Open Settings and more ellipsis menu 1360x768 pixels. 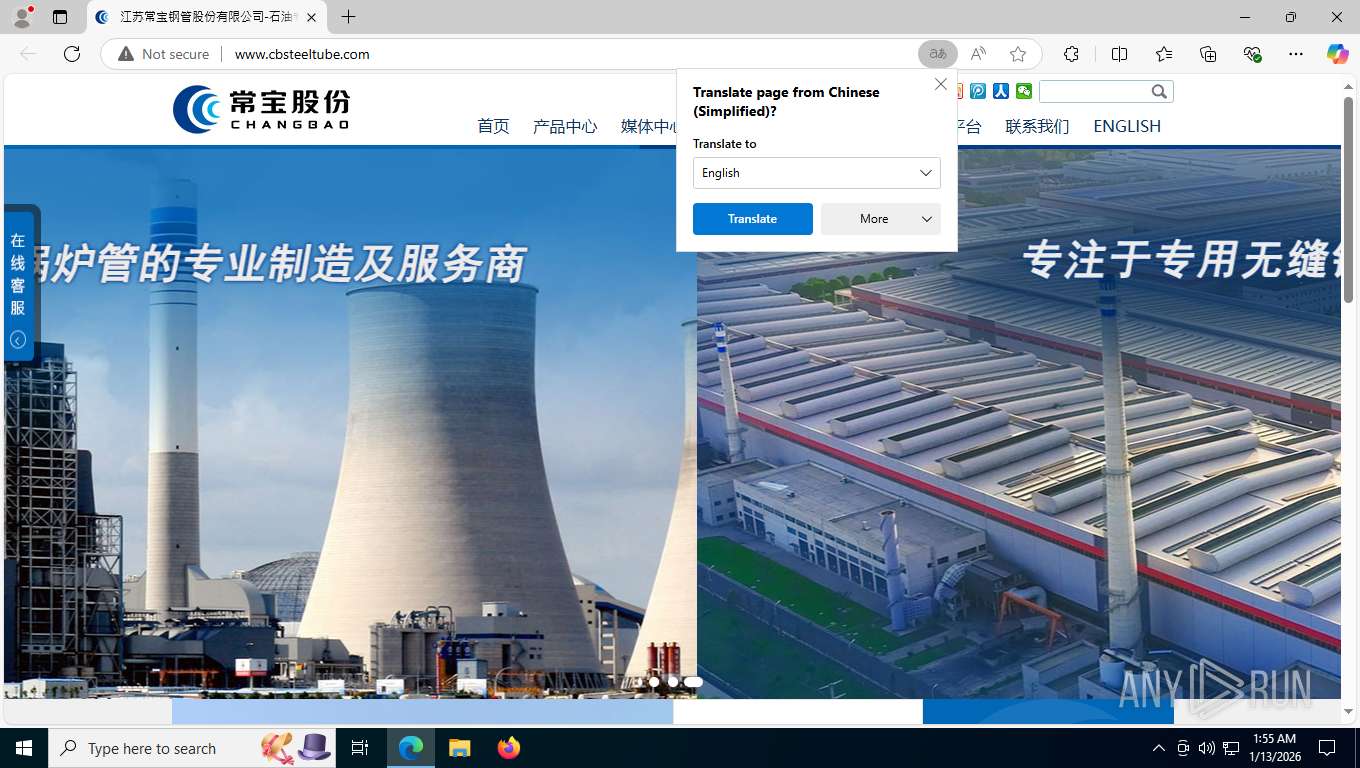(1296, 54)
